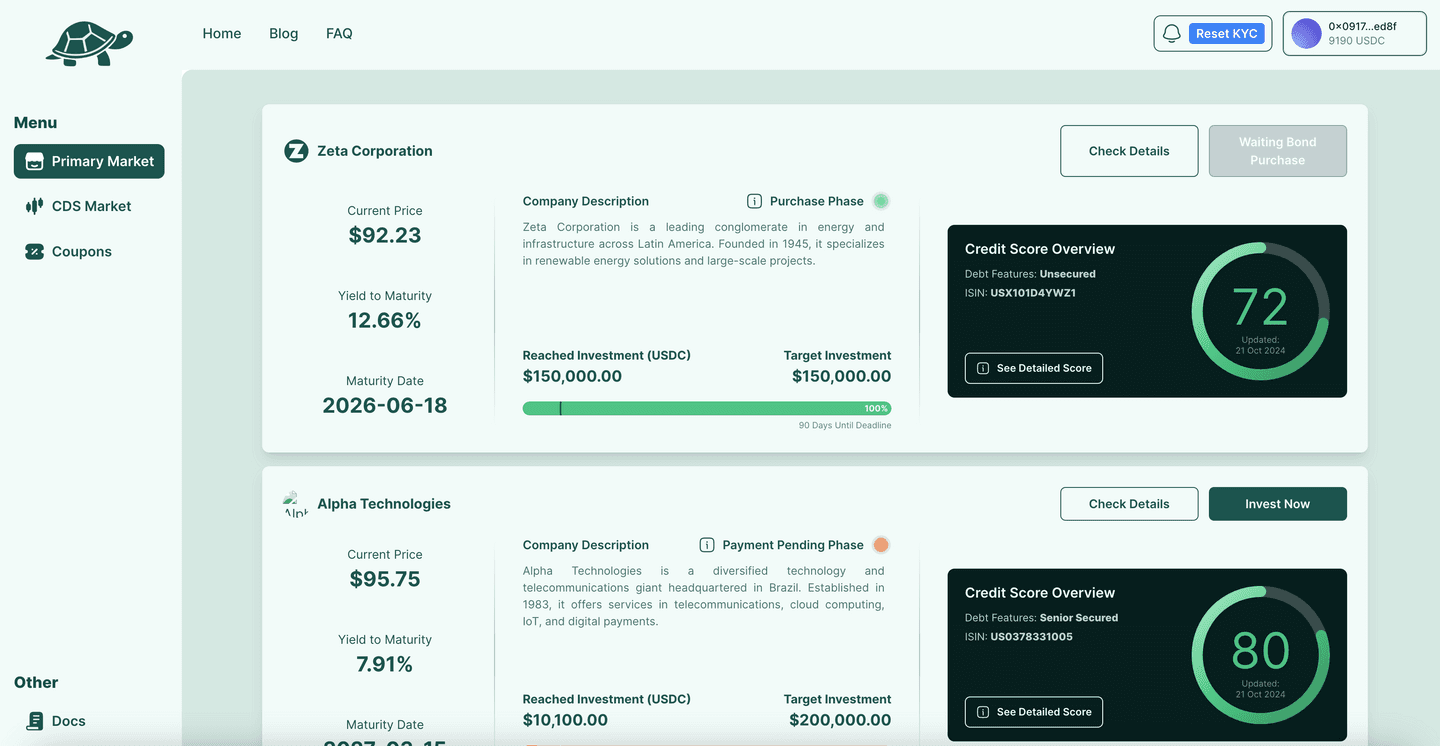Open Docs in Other section

tap(56, 721)
